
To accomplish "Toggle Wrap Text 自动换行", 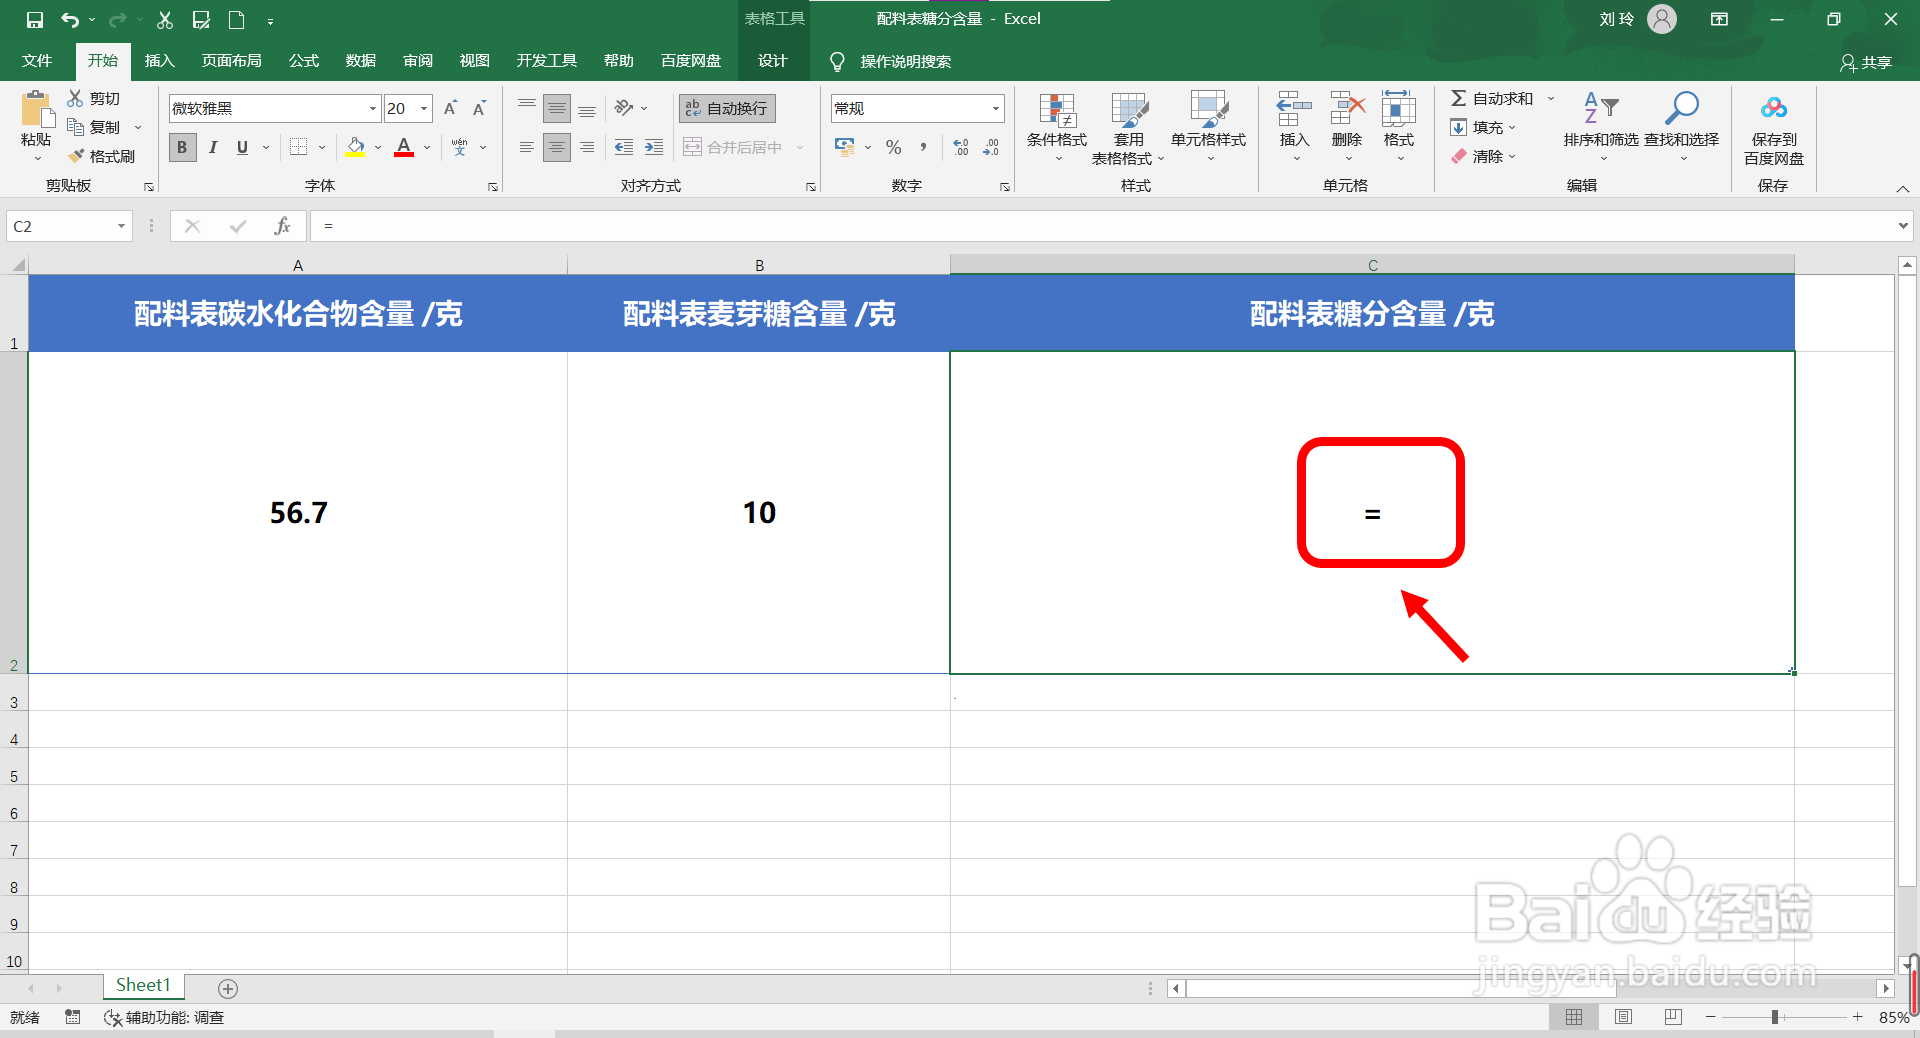I will point(727,108).
